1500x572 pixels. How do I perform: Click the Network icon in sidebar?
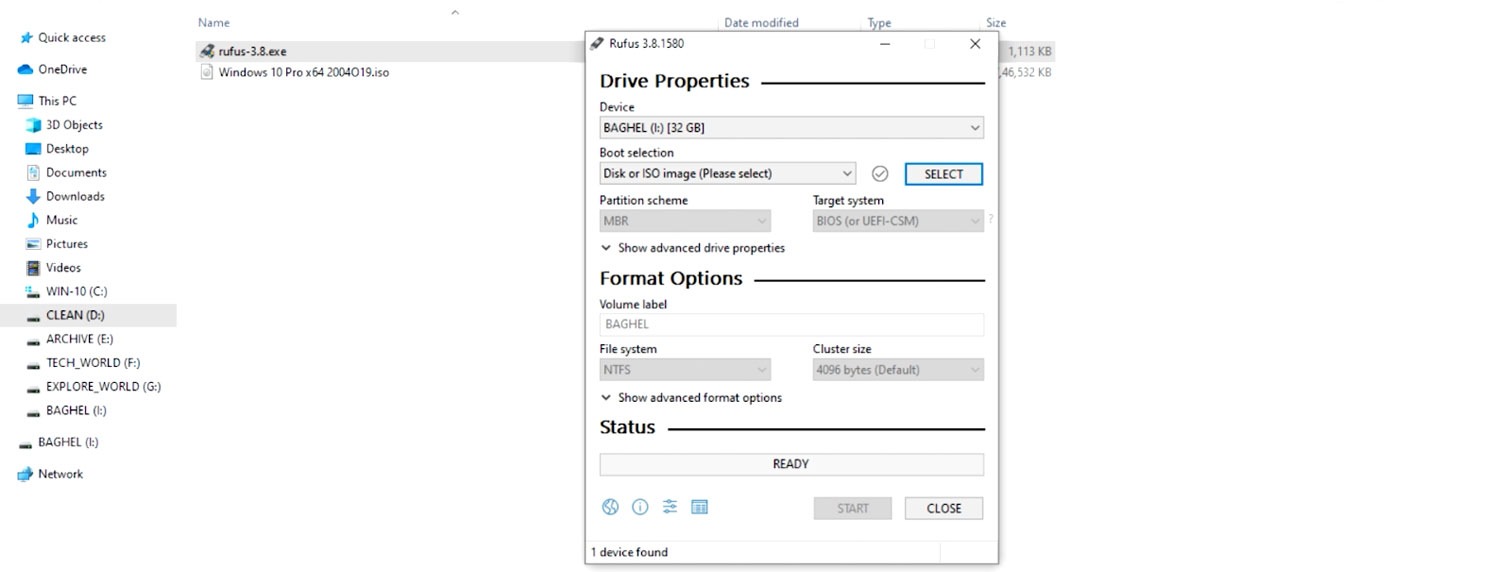point(25,474)
